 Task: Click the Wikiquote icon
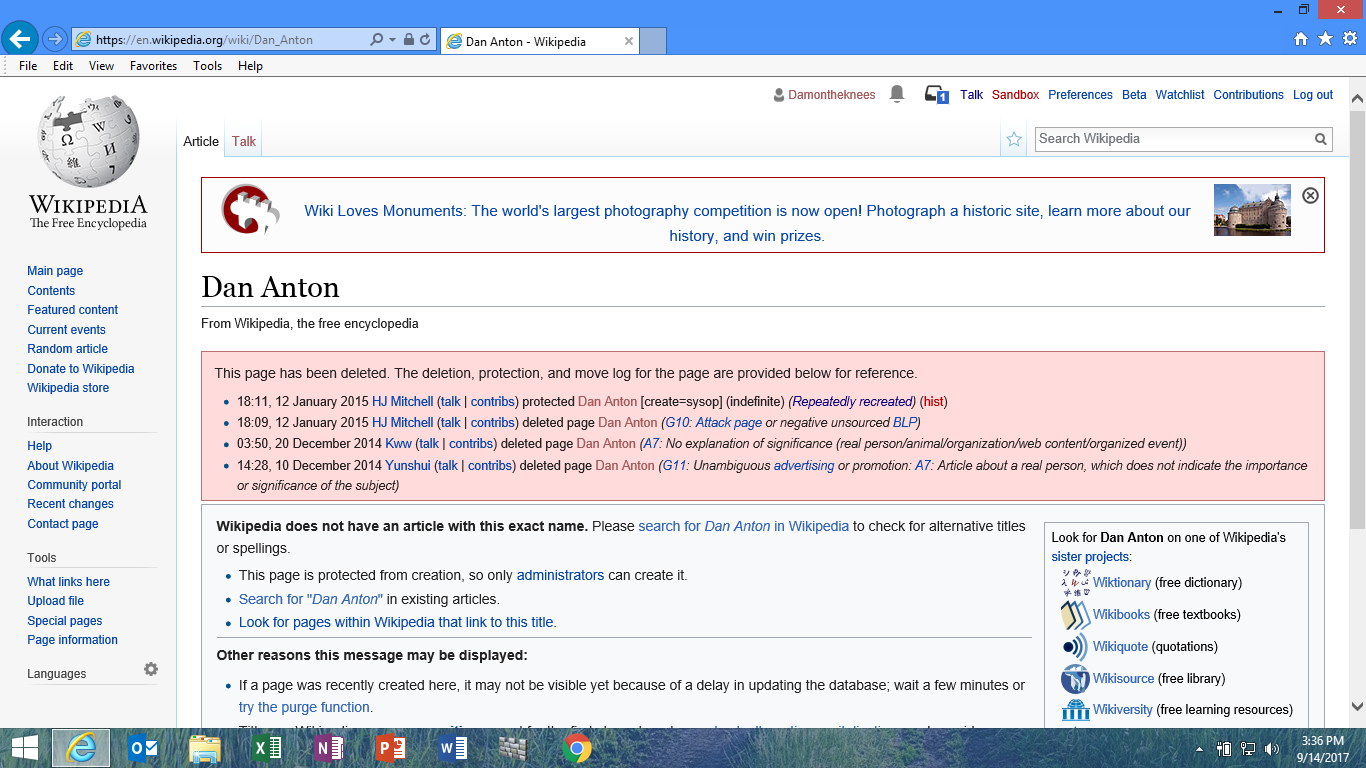pos(1075,646)
